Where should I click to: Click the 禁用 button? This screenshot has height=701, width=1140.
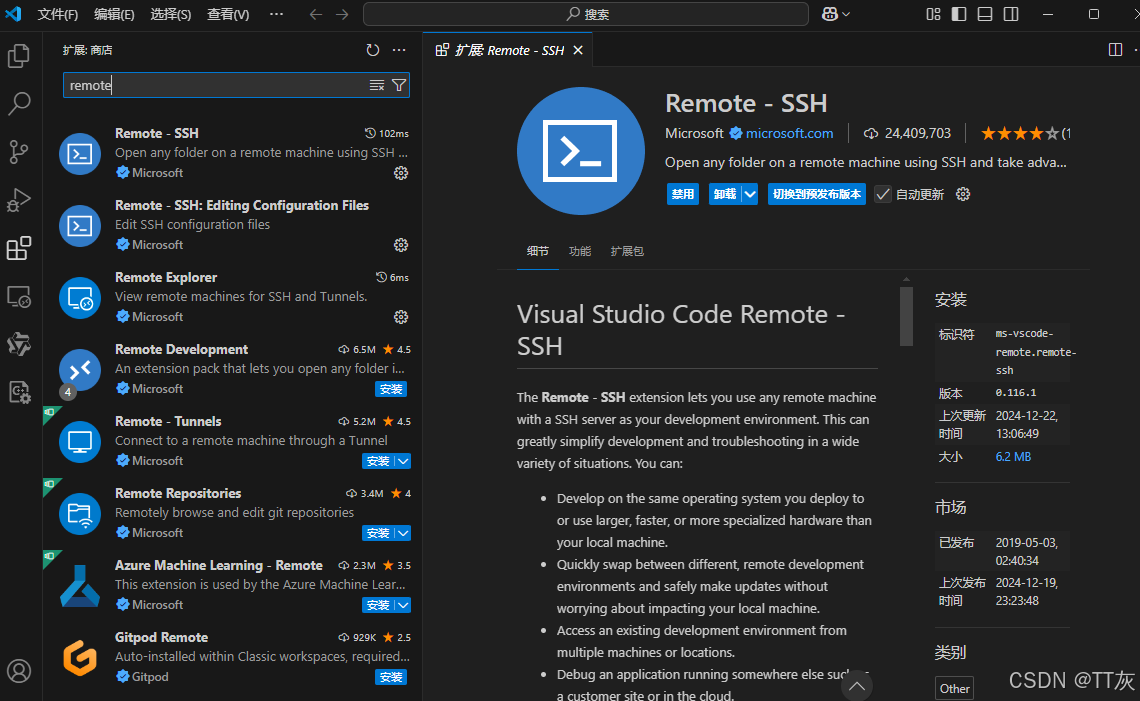pos(683,194)
